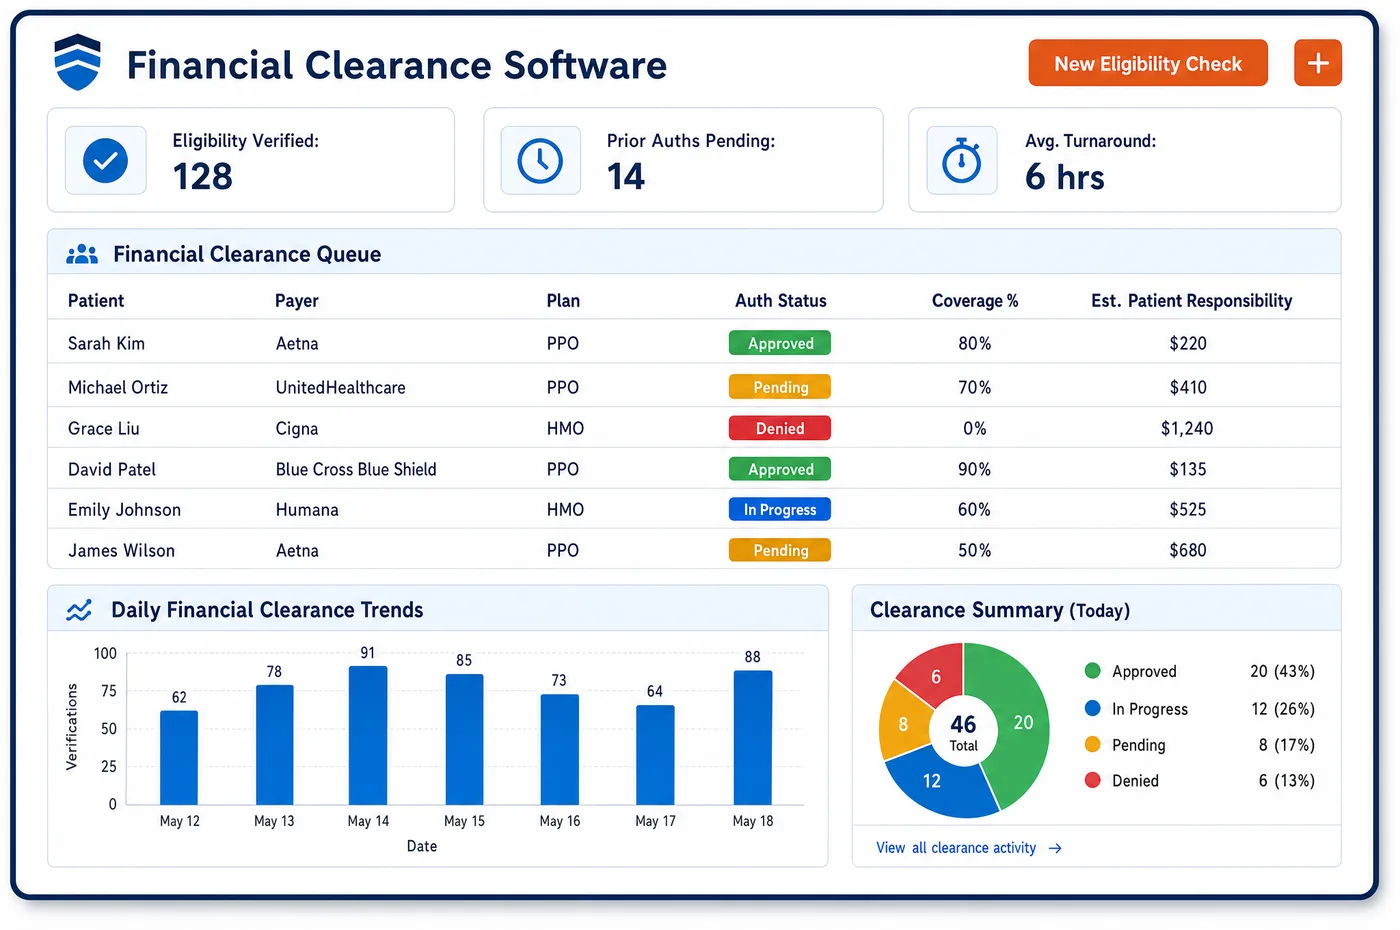Click the UnitedHealthcare payer cell

pos(341,387)
